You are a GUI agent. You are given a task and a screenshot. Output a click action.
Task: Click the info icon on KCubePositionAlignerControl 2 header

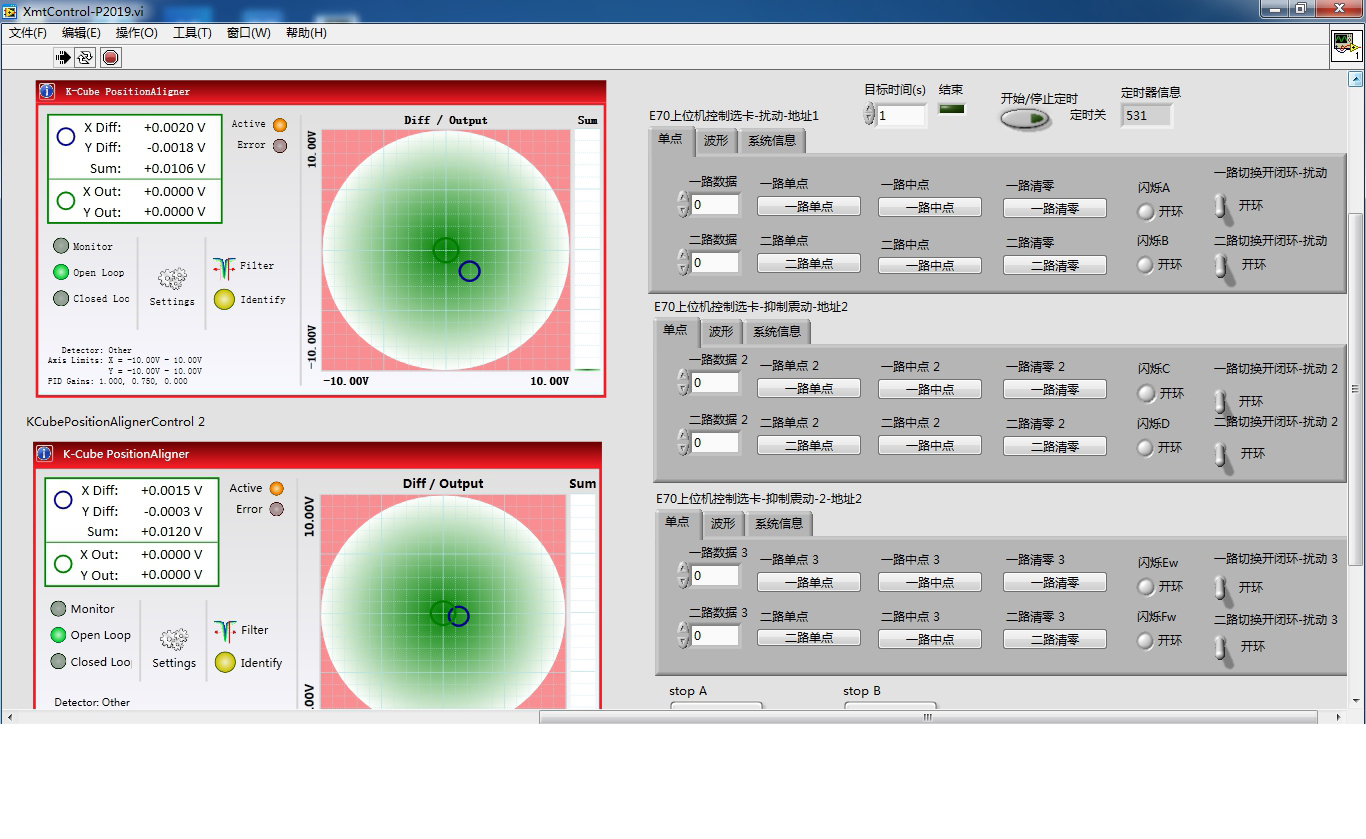[45, 453]
